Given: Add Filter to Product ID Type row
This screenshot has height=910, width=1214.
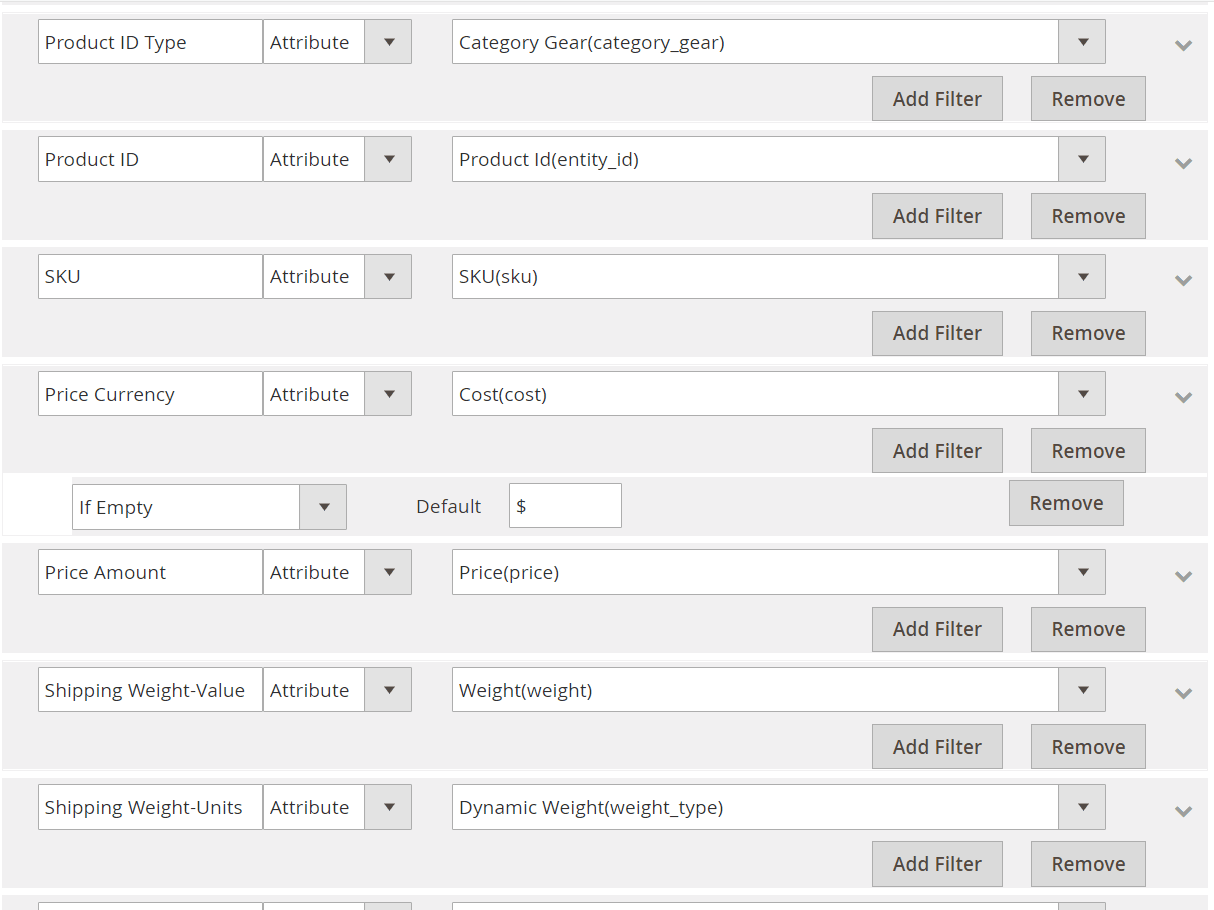Looking at the screenshot, I should (x=937, y=99).
